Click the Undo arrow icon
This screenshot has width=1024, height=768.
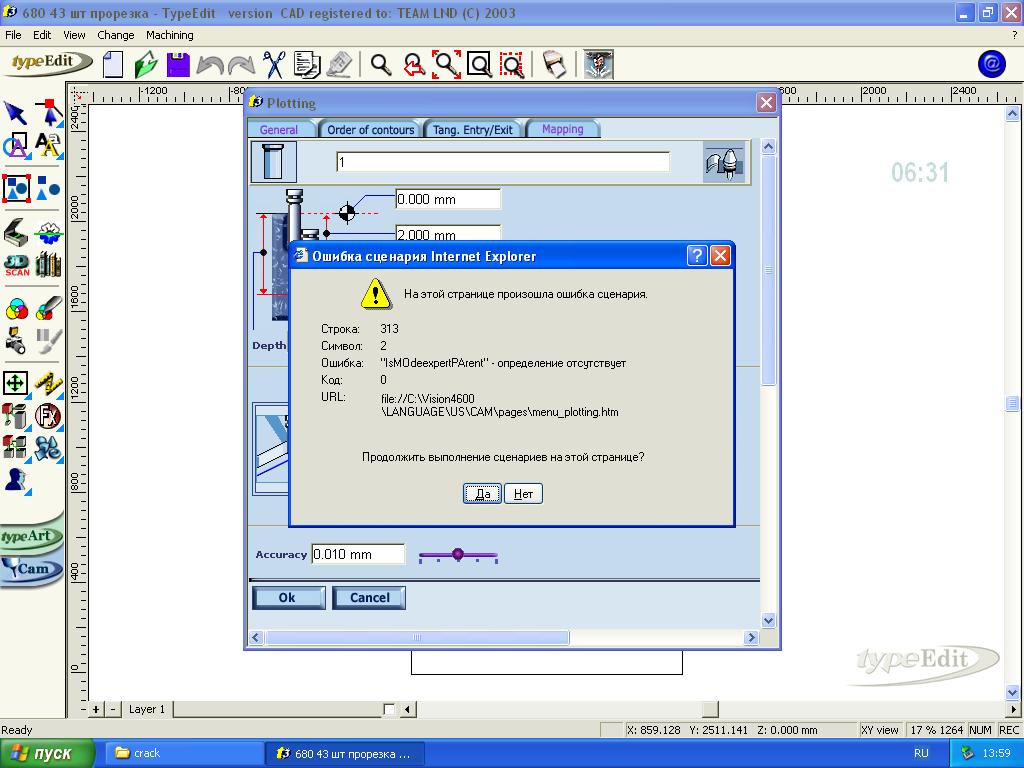tap(210, 65)
